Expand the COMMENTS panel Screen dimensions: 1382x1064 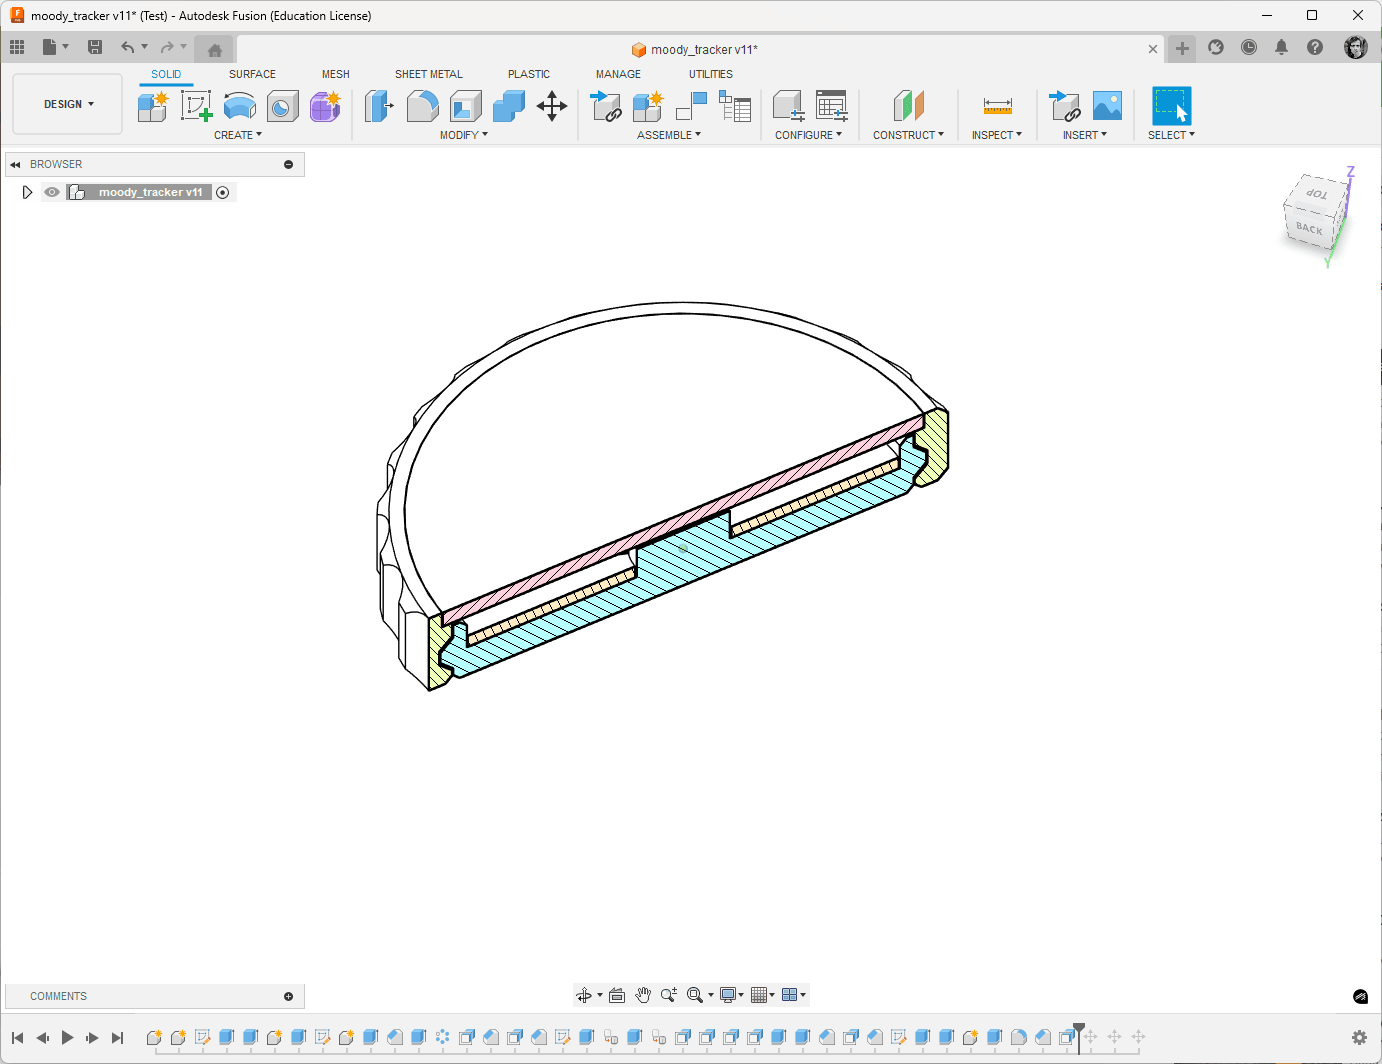(x=288, y=996)
